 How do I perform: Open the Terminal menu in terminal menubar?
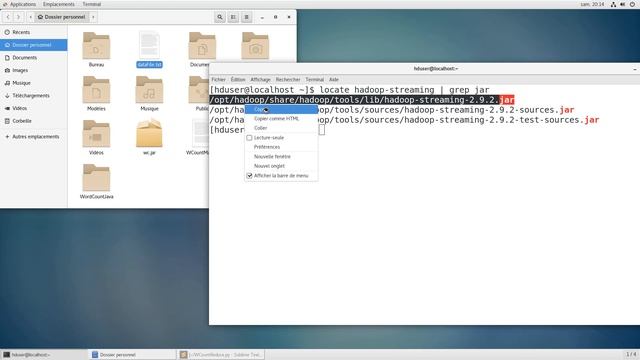coord(315,80)
